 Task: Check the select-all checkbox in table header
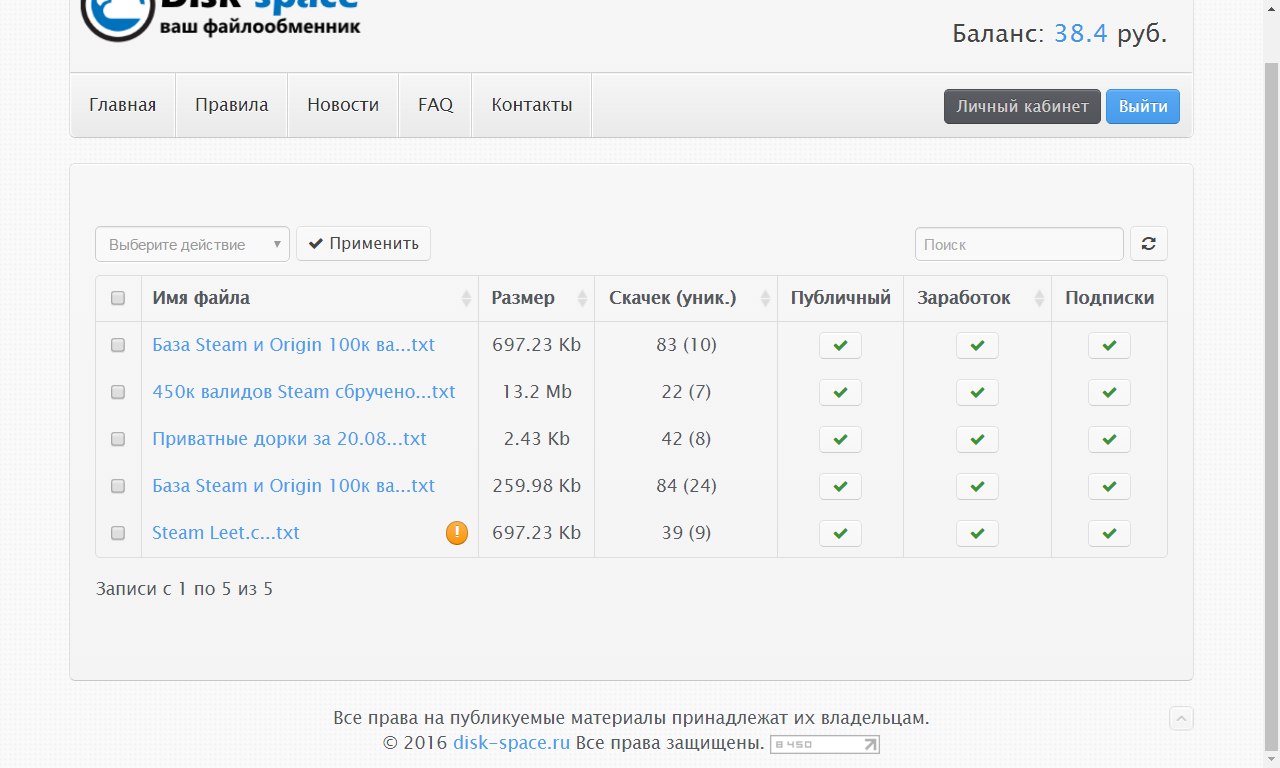click(x=118, y=298)
